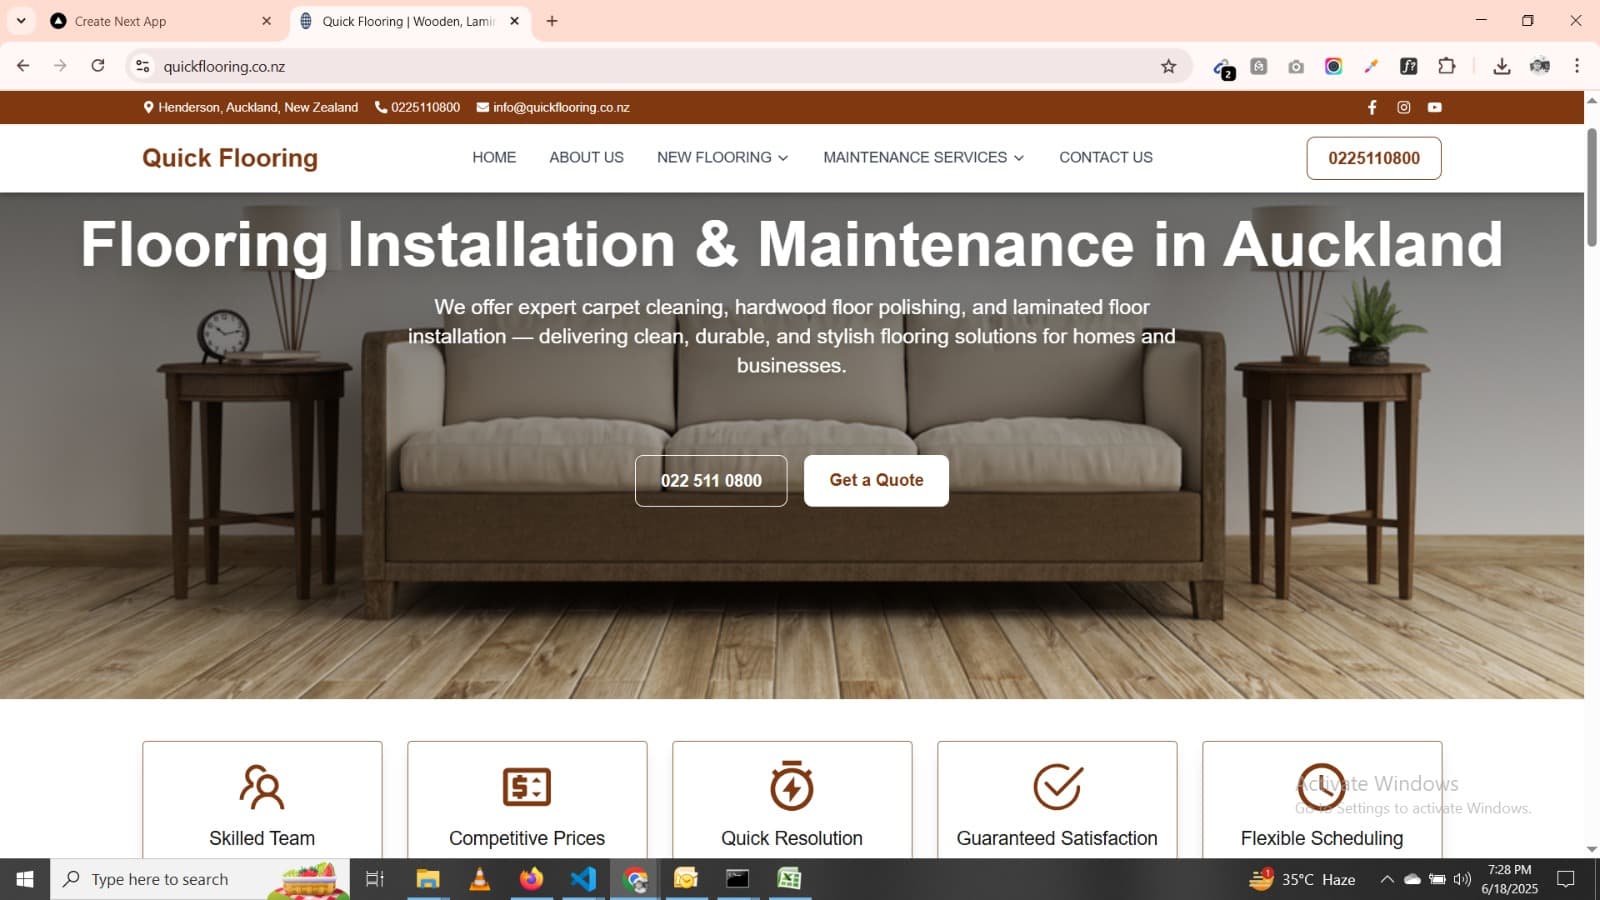Click the email icon next to info@quickflooring.co.nz
This screenshot has height=900, width=1600.
(x=480, y=107)
